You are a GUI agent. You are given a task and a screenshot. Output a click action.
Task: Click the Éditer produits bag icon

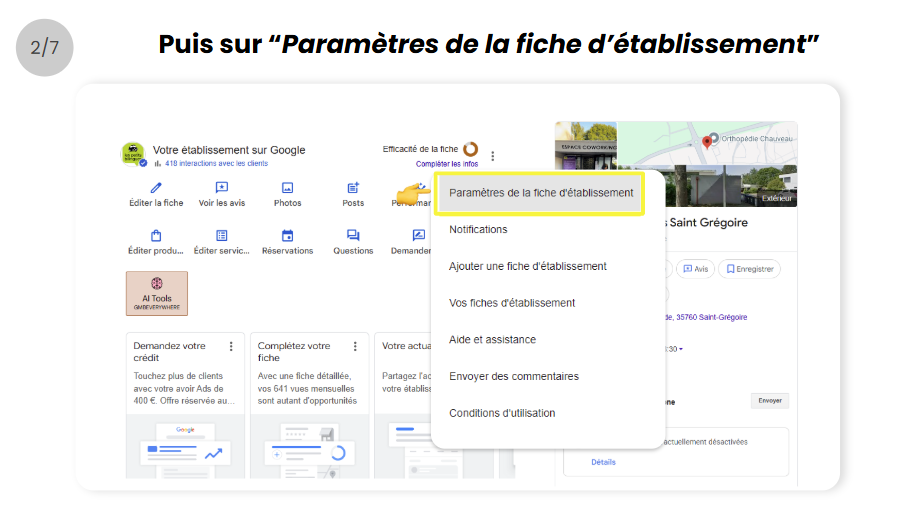pos(155,236)
